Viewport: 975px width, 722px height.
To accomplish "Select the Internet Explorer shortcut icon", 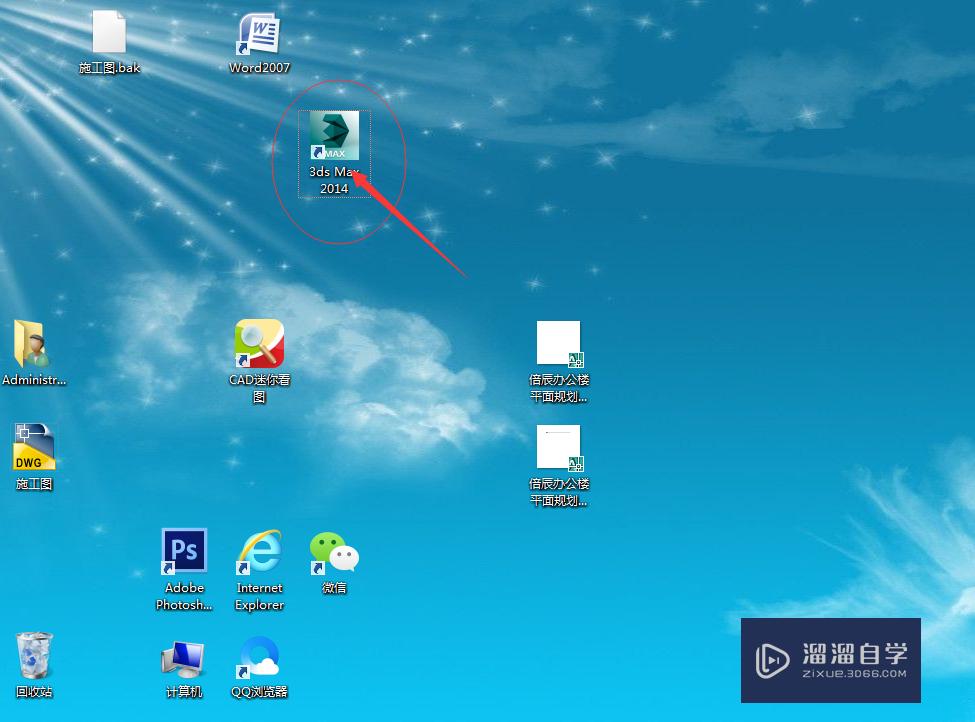I will point(259,551).
